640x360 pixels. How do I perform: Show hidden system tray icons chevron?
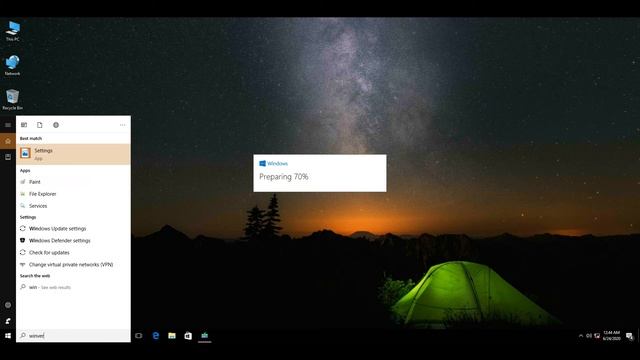click(580, 336)
